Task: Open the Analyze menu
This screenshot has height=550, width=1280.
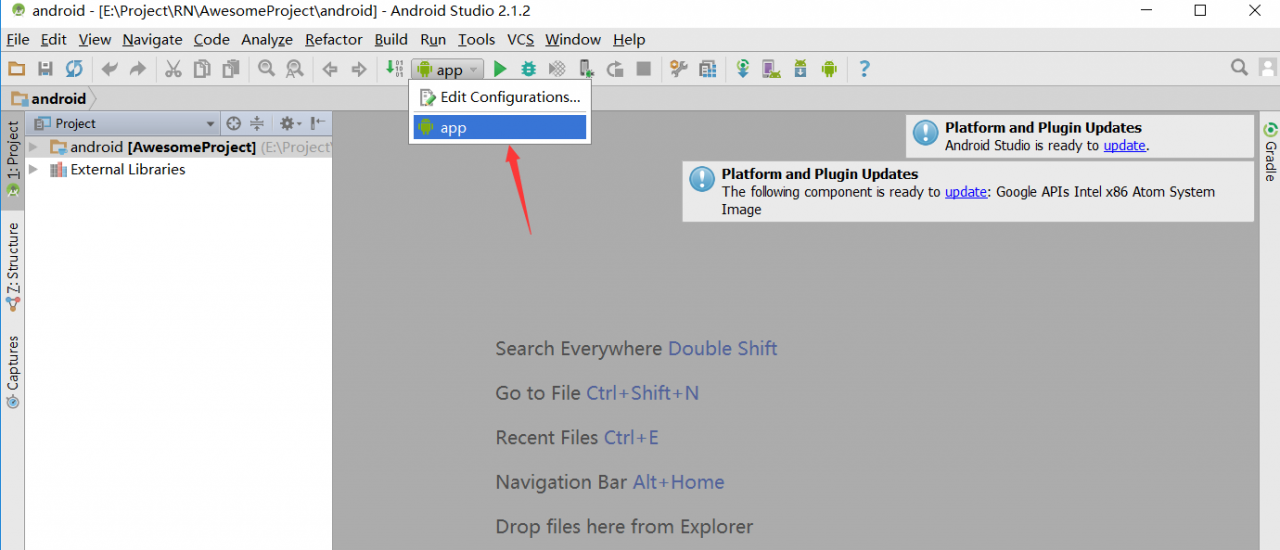Action: click(267, 39)
